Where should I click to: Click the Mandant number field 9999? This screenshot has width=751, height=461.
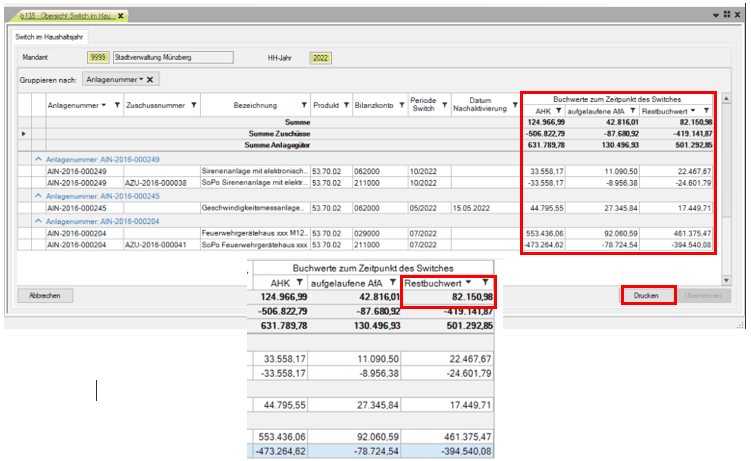[98, 57]
